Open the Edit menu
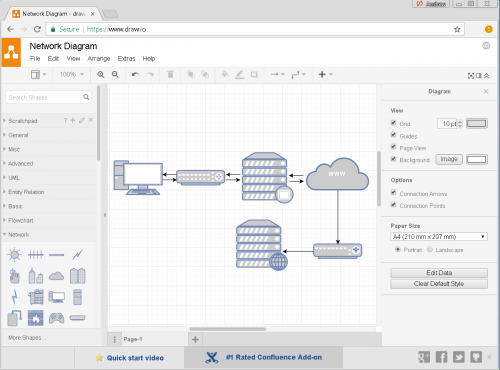The width and height of the screenshot is (500, 370). point(53,59)
